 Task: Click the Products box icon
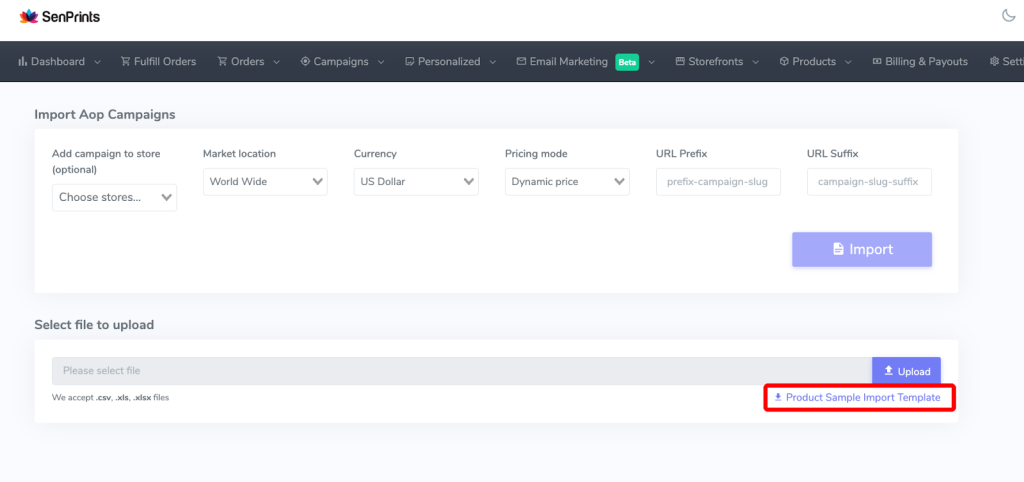point(784,61)
